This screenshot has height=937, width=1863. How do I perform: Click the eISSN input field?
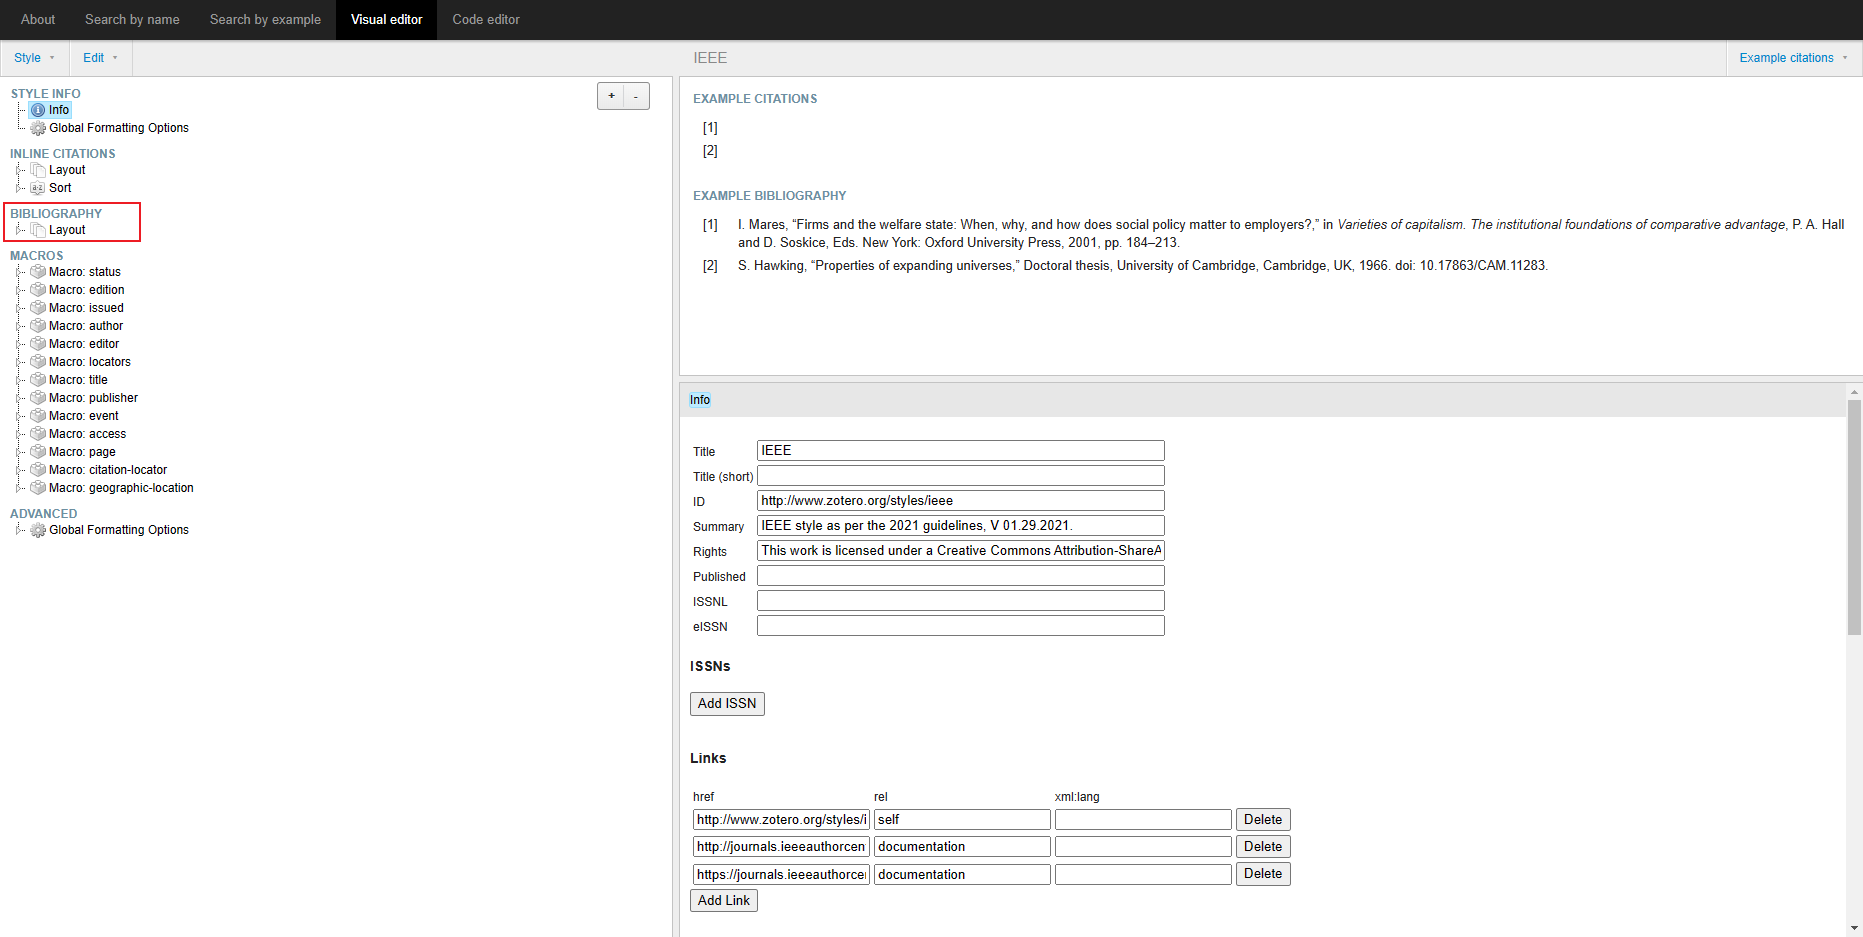(961, 626)
